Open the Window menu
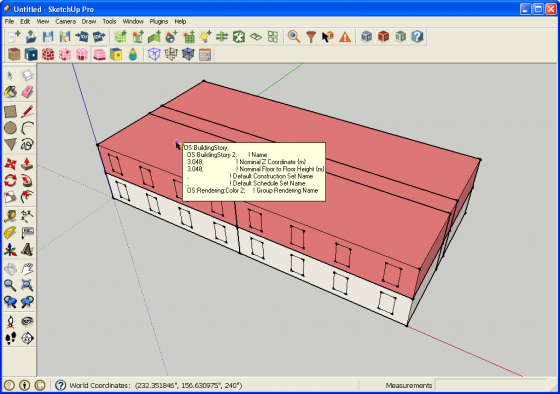This screenshot has width=560, height=394. pos(133,21)
